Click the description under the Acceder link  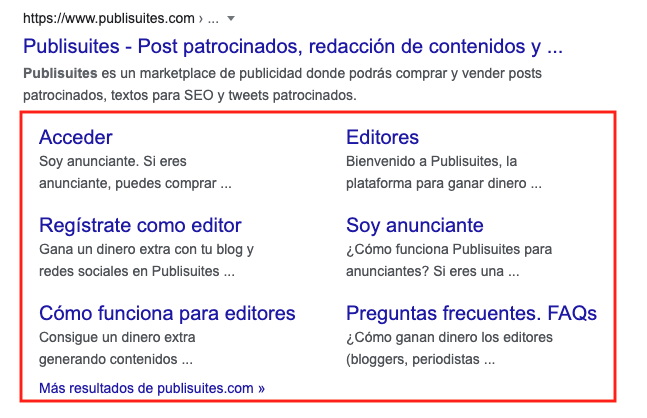tap(112, 161)
